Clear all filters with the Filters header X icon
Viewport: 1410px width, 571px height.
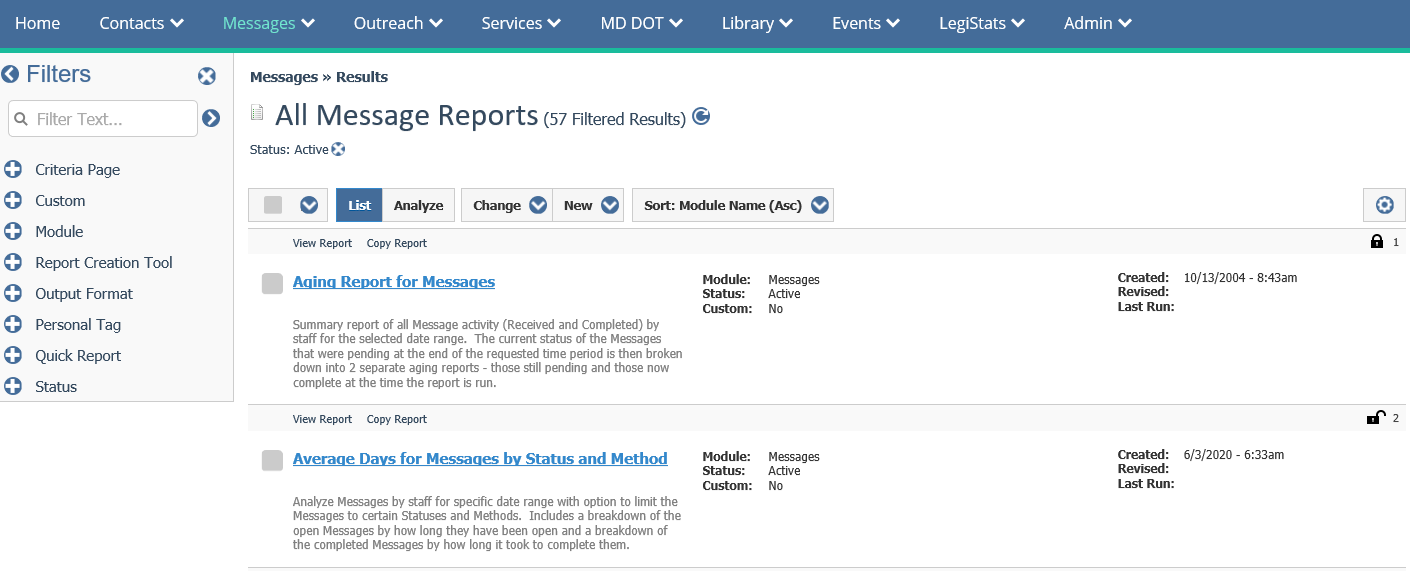pos(207,76)
